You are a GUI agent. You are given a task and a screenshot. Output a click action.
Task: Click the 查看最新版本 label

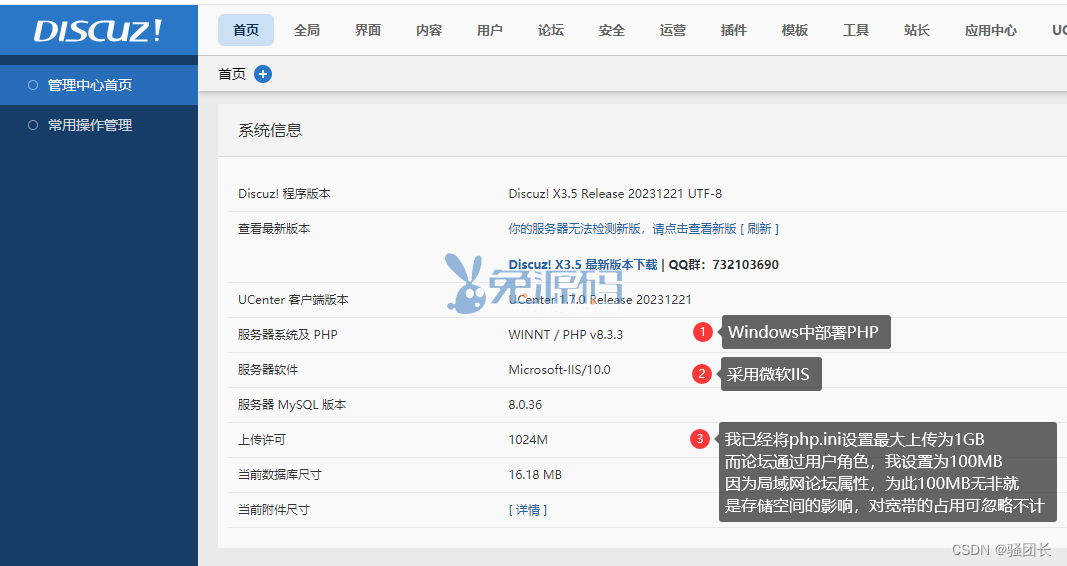pyautogui.click(x=274, y=229)
